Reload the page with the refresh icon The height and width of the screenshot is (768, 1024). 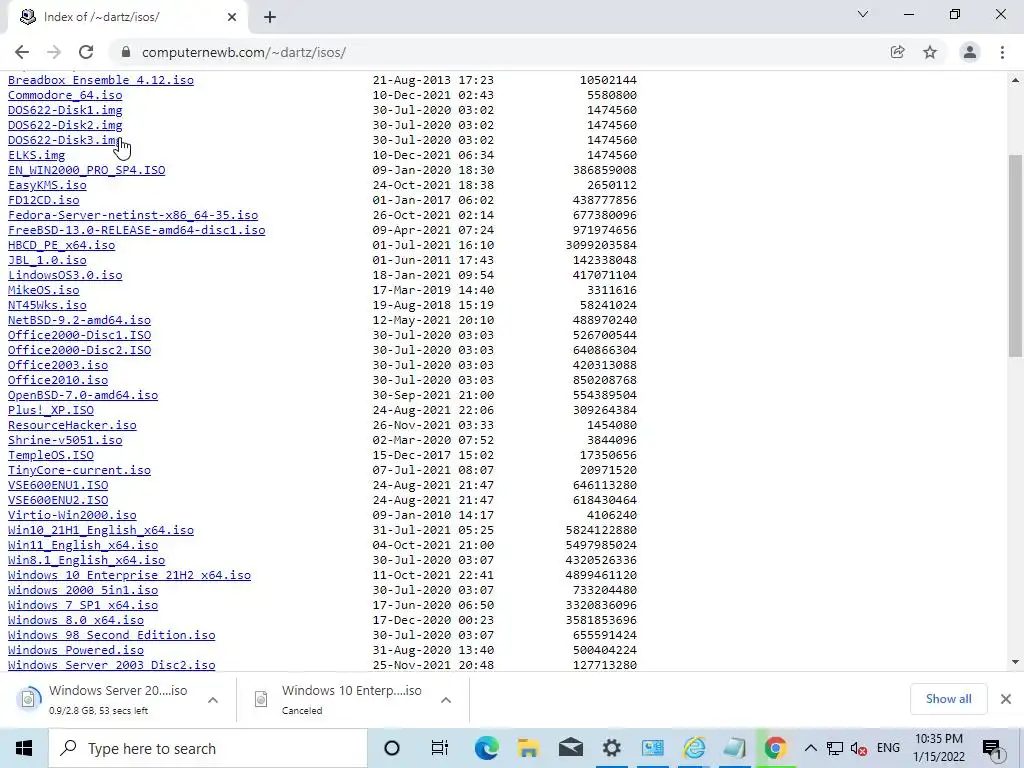coord(86,52)
